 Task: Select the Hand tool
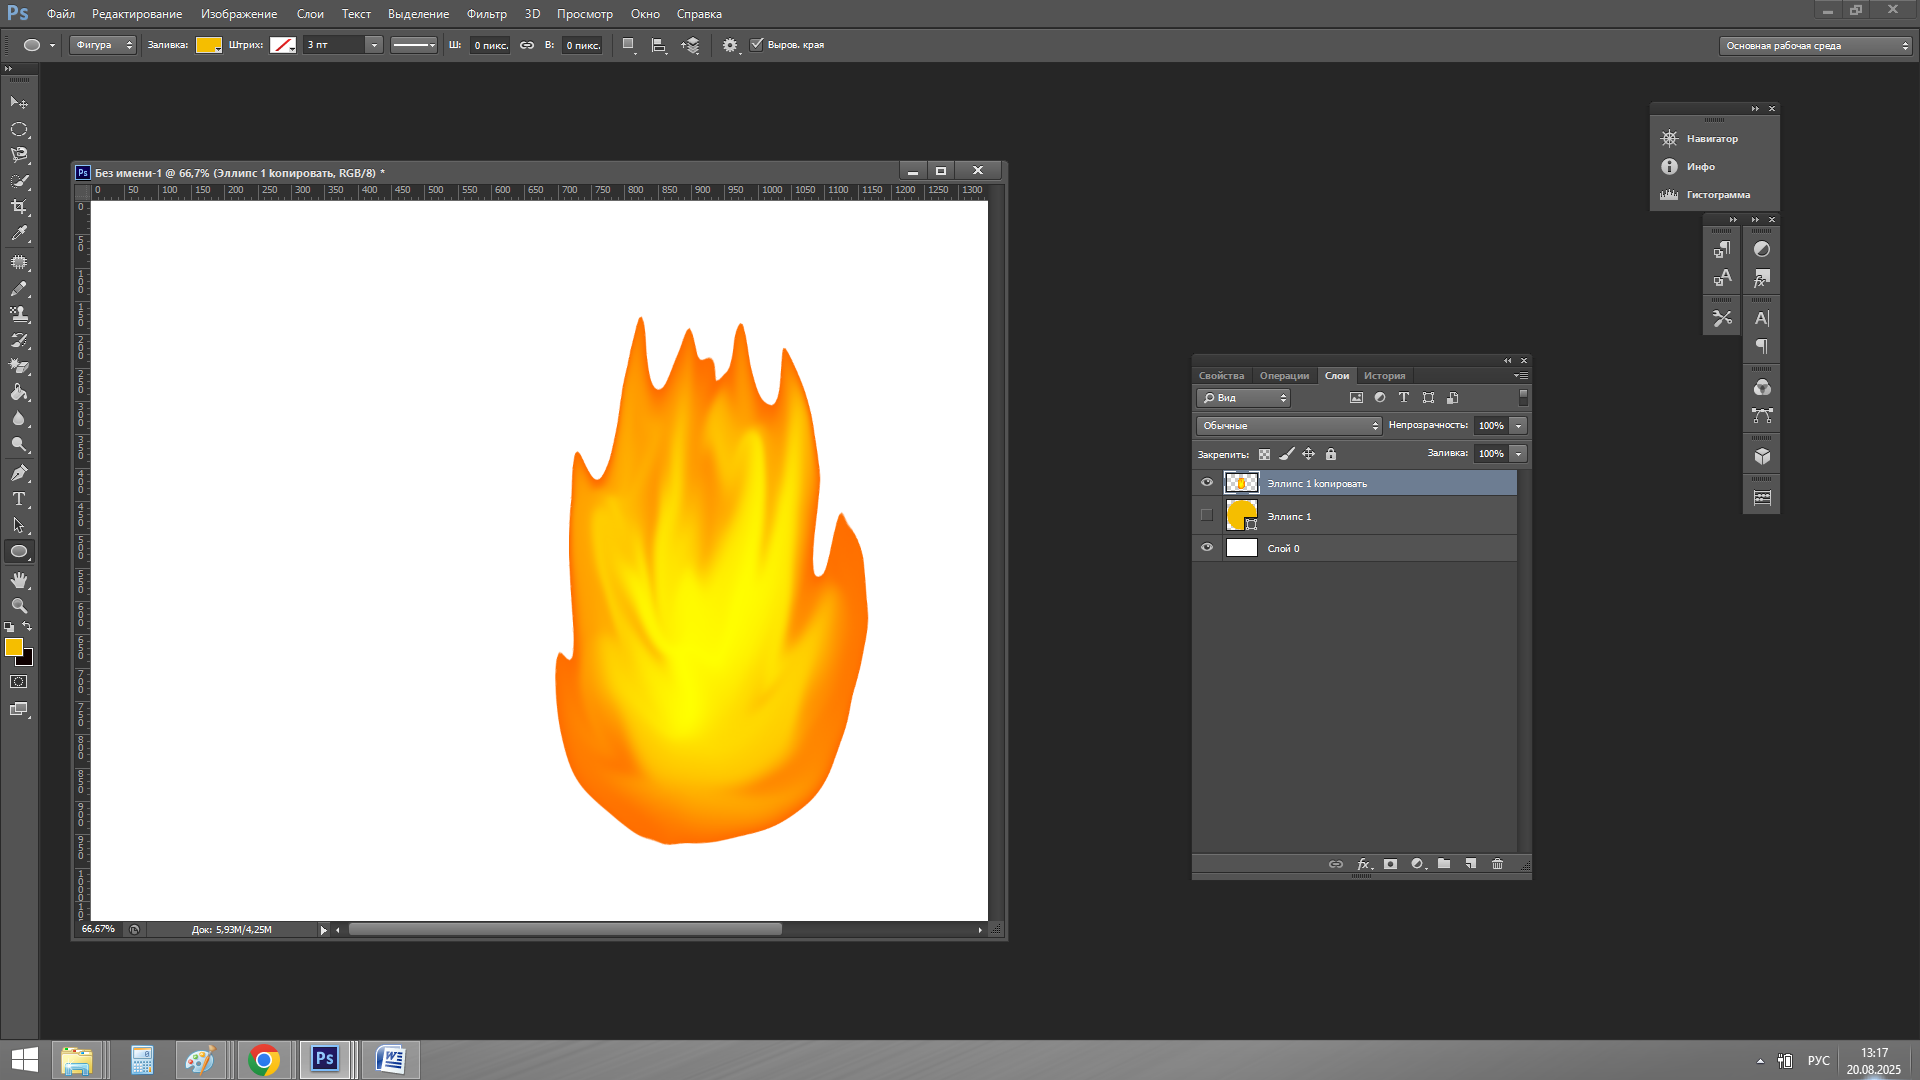19,580
